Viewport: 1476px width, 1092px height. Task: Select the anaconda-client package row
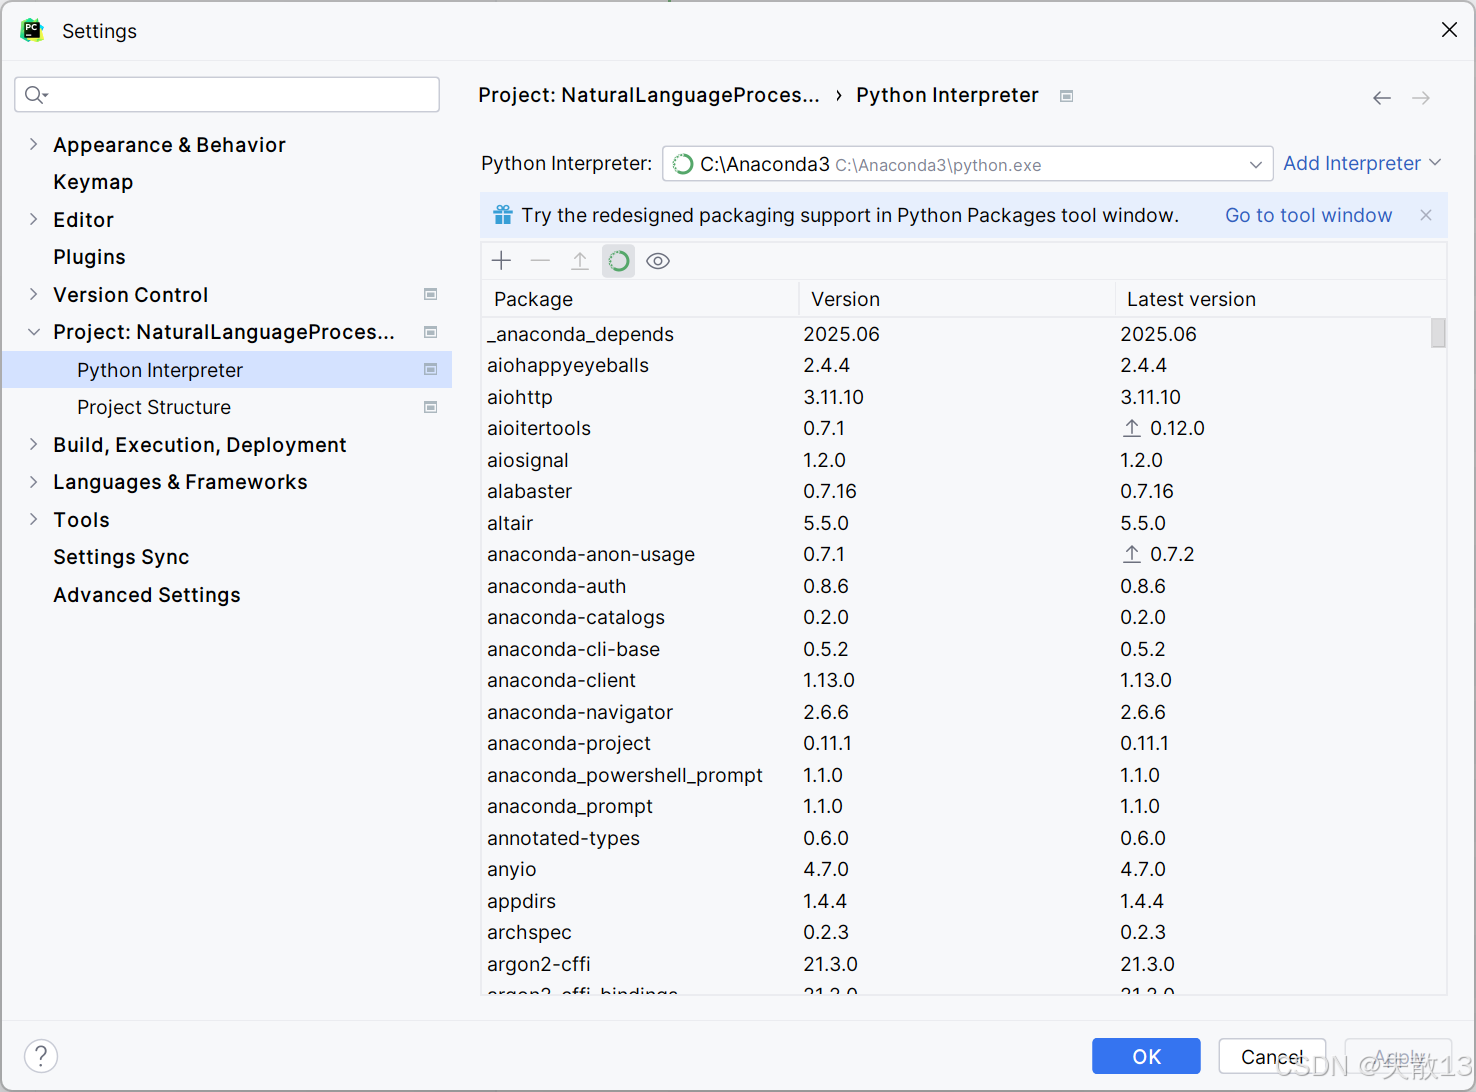click(956, 680)
